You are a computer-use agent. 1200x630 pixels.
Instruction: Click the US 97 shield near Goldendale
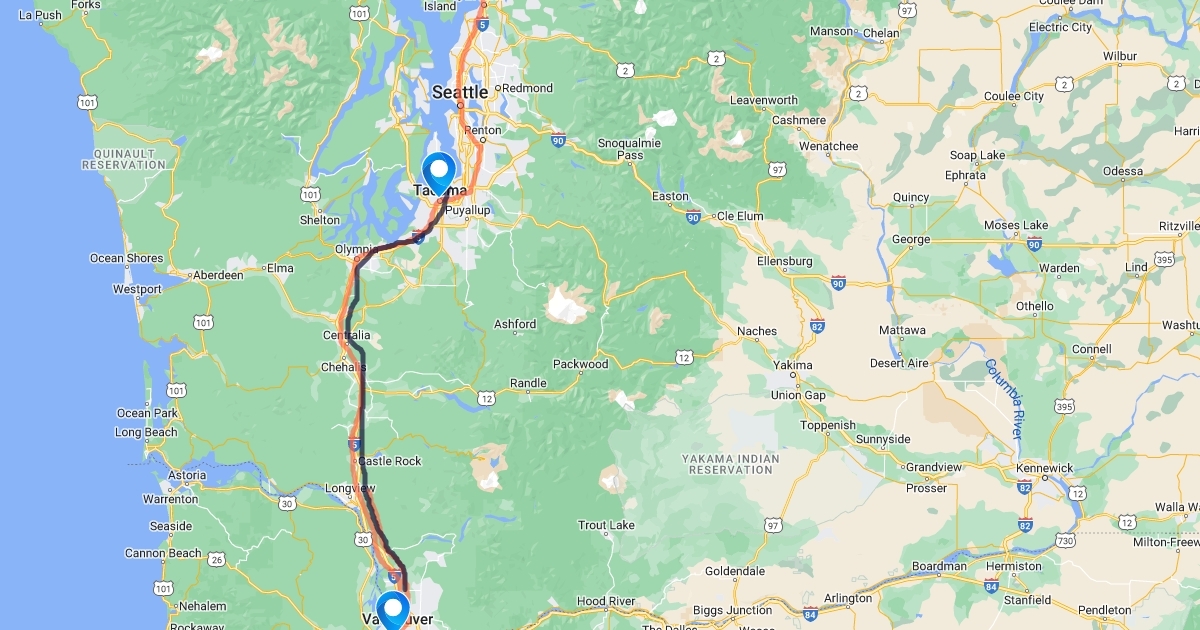(772, 524)
